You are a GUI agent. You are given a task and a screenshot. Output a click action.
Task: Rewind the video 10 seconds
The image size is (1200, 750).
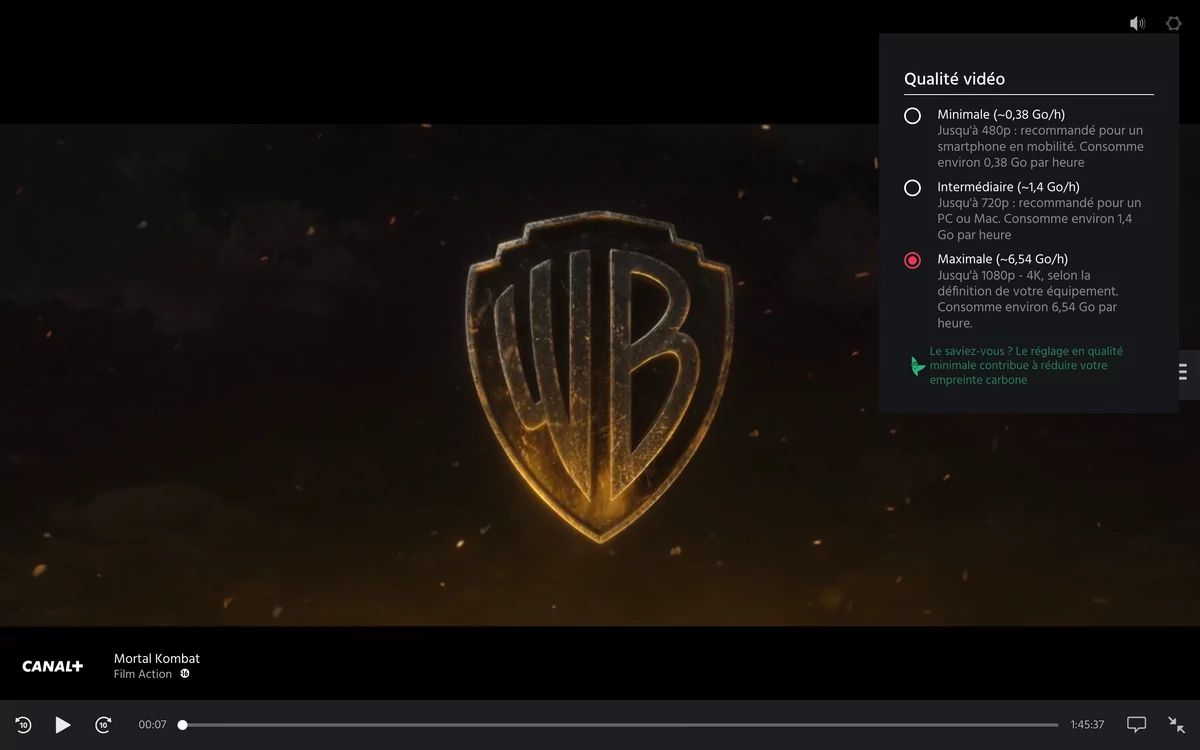(24, 725)
